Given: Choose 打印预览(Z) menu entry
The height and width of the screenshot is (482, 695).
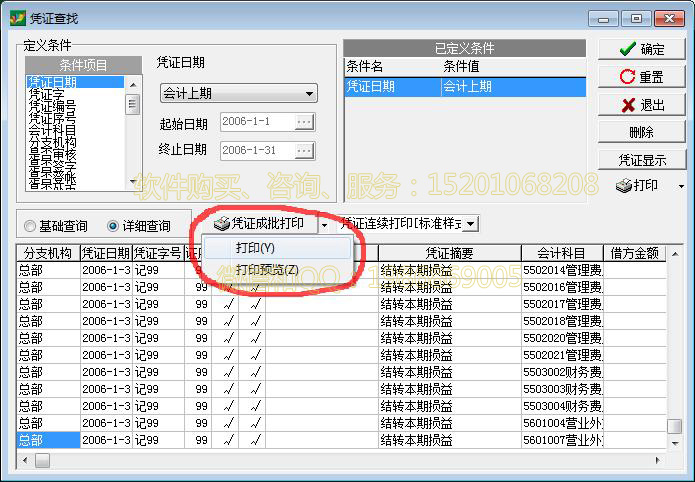Looking at the screenshot, I should 266,269.
